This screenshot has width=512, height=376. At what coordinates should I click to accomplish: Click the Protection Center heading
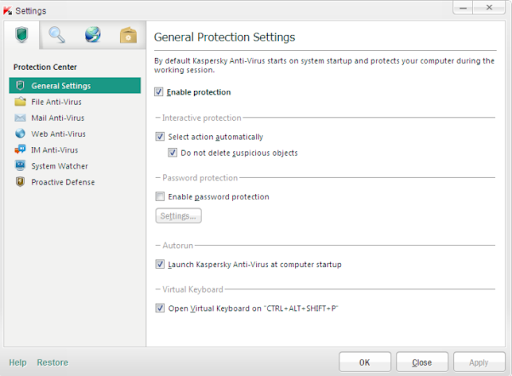click(x=45, y=67)
